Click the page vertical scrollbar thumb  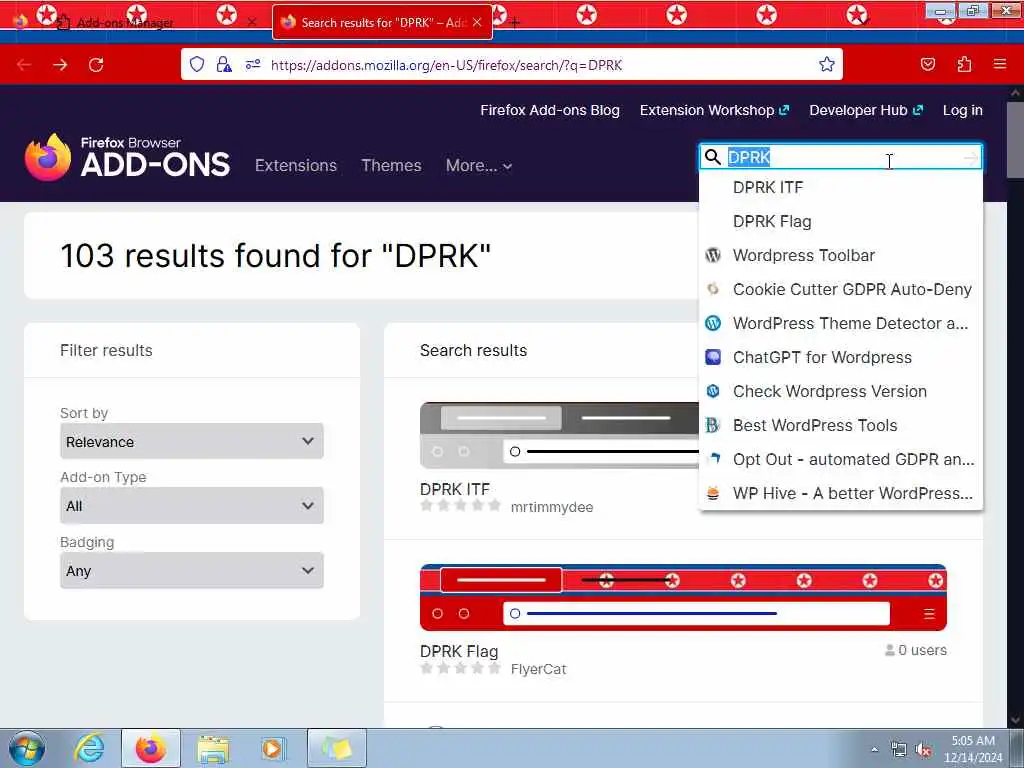pyautogui.click(x=1014, y=139)
